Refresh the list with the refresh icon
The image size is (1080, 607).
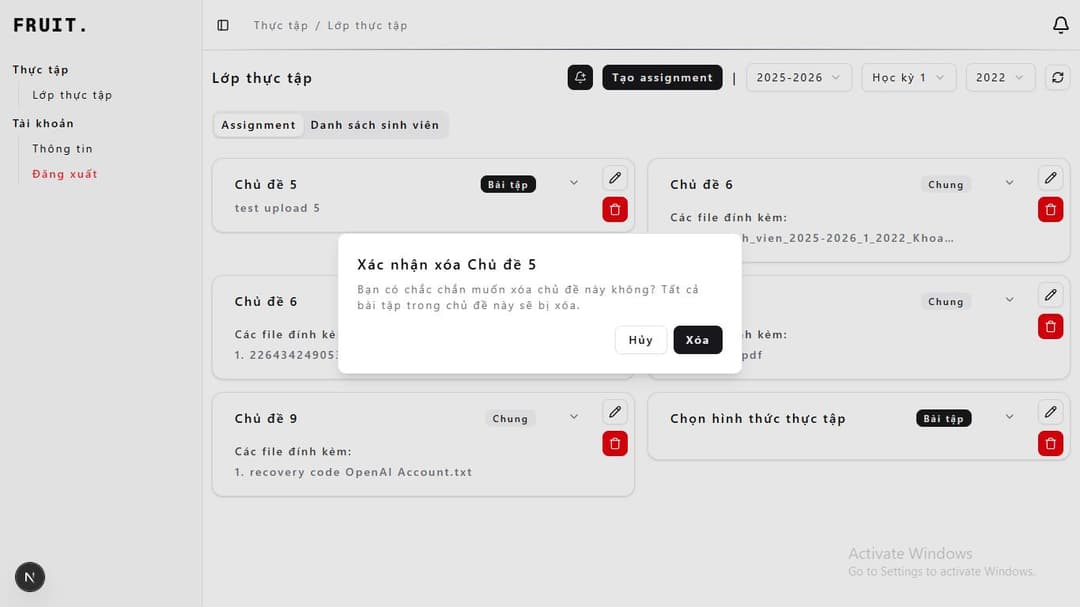pyautogui.click(x=1057, y=77)
